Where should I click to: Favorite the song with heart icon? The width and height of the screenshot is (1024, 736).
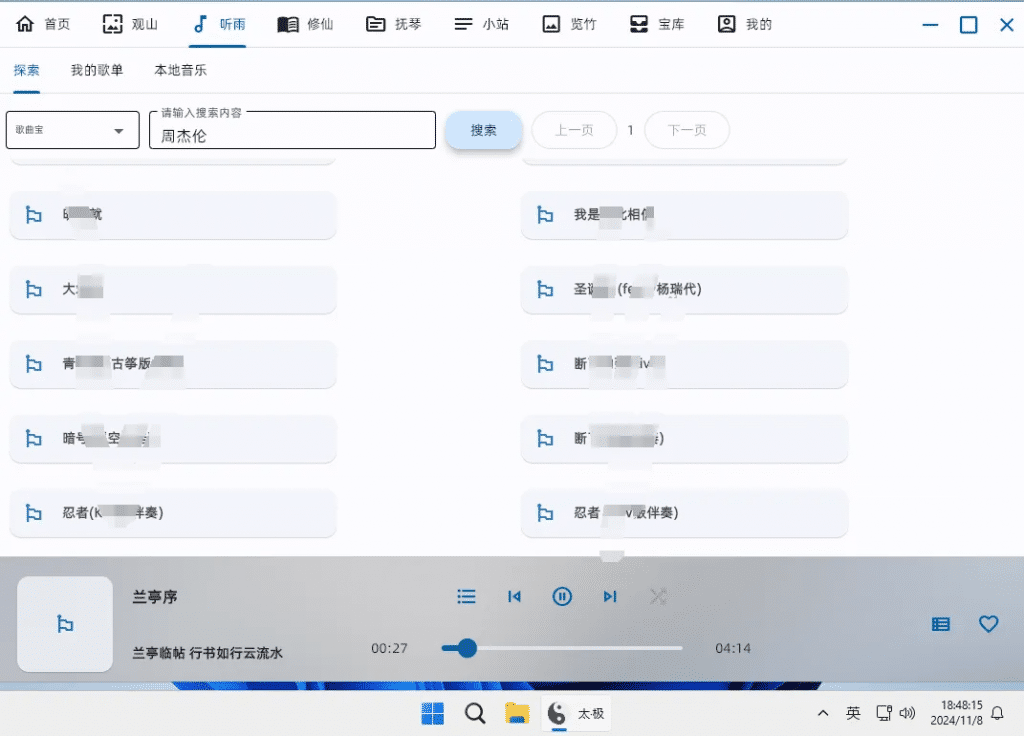(x=989, y=624)
